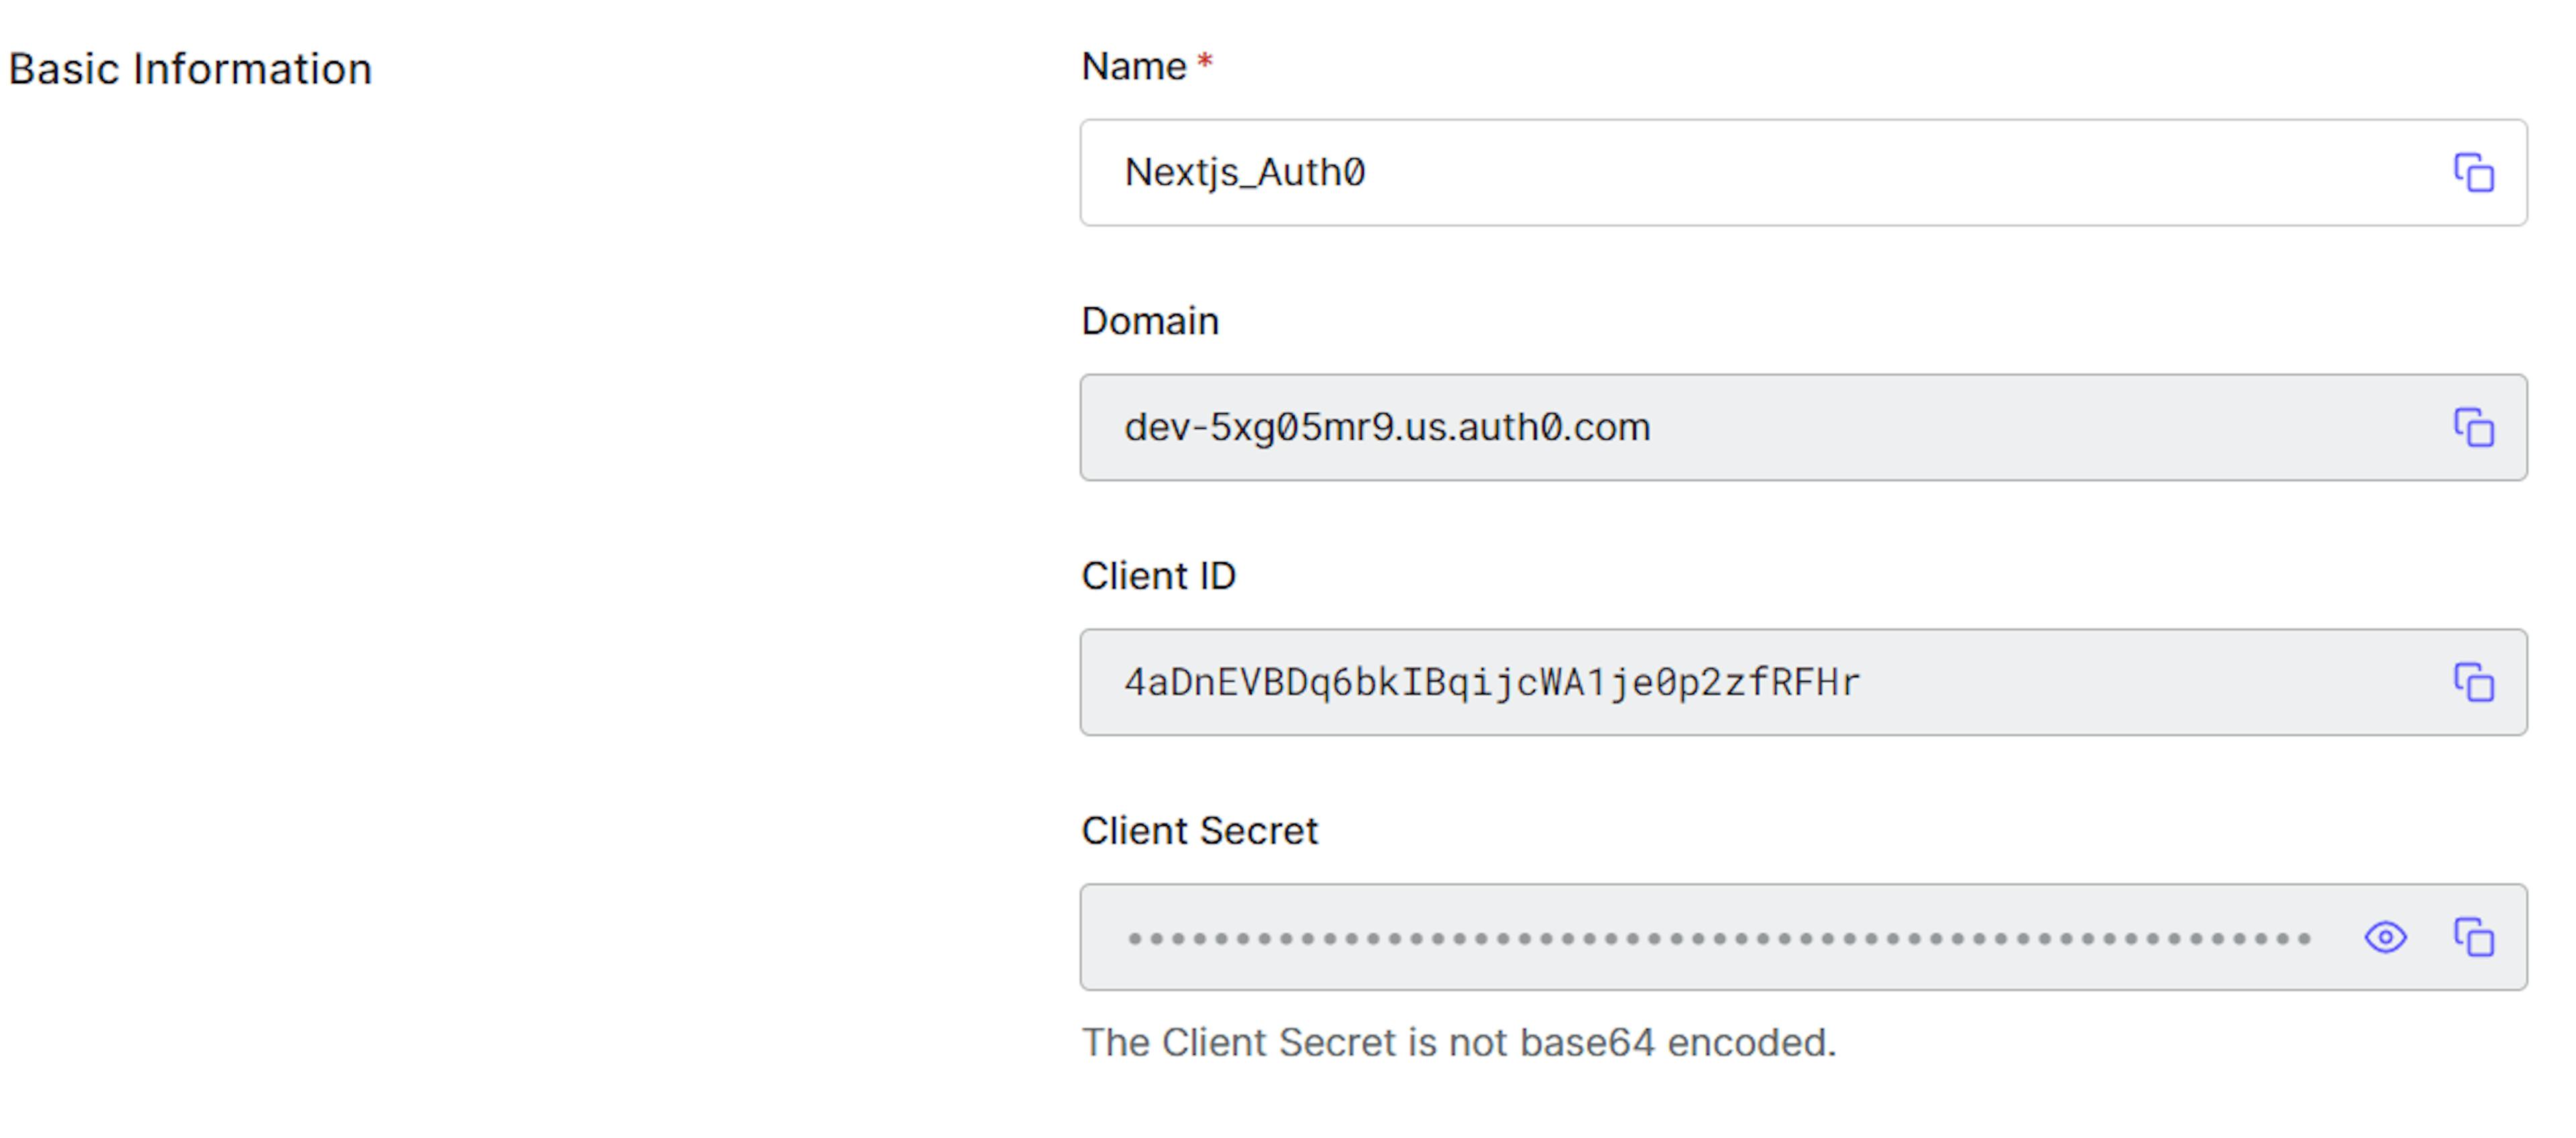Click the 4aDnEVBDq6bk client ID string
Screen dimensions: 2576x1138
pyautogui.click(x=1491, y=683)
